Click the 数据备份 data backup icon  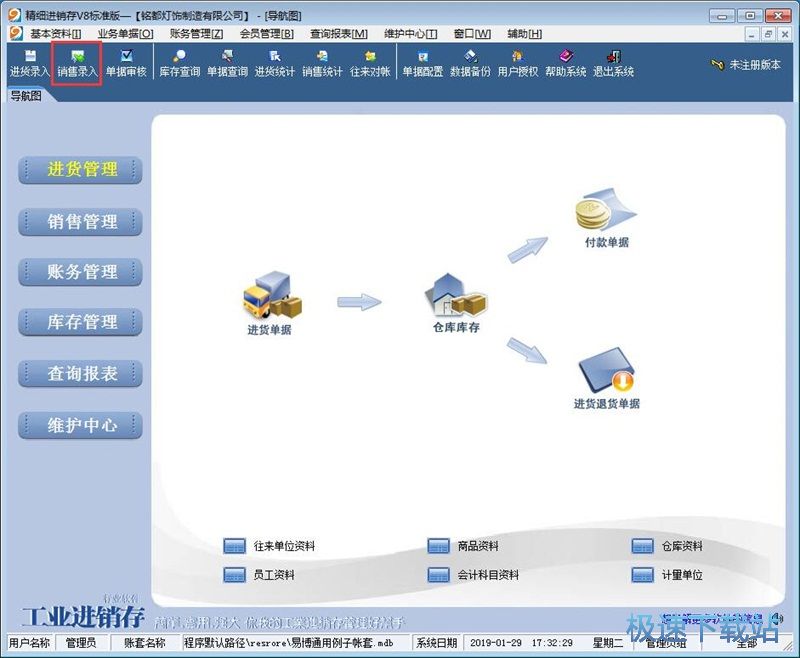tap(471, 62)
